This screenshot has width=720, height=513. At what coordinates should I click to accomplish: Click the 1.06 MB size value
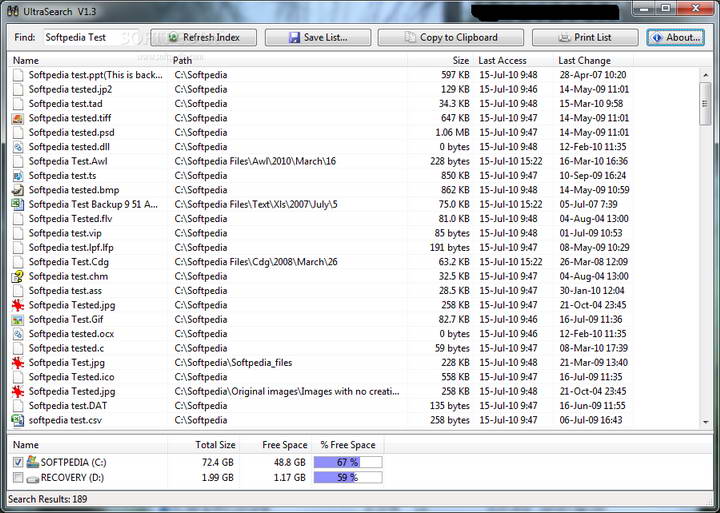pos(452,133)
